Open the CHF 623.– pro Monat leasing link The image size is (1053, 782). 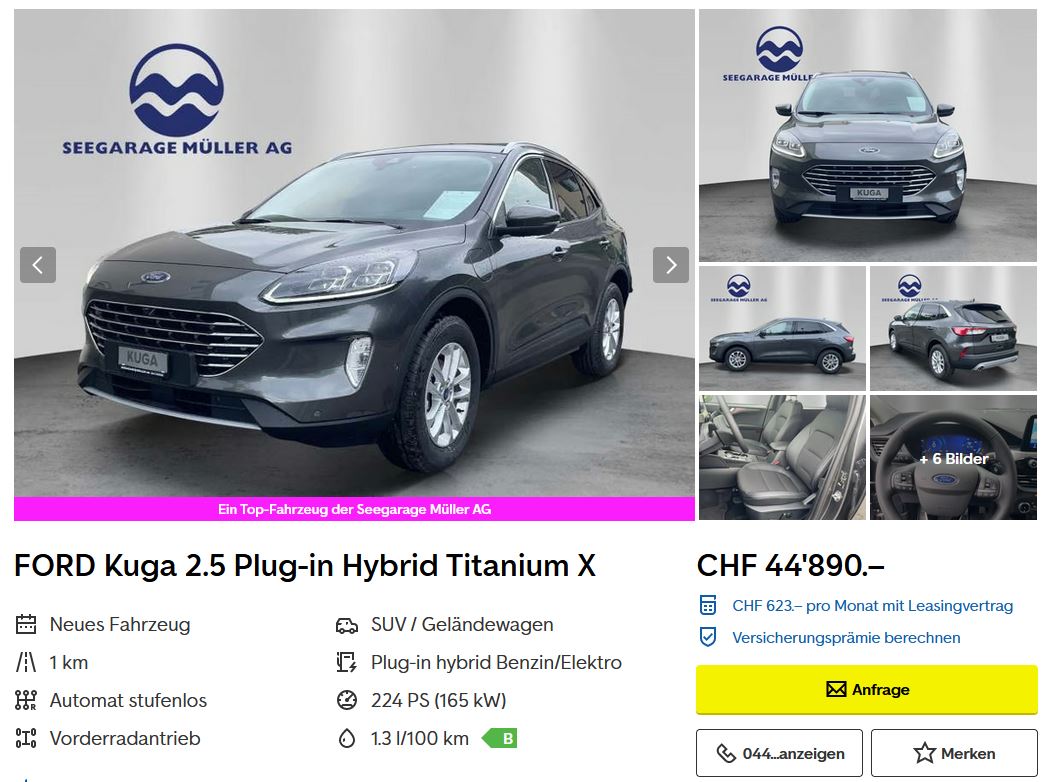pyautogui.click(x=872, y=605)
